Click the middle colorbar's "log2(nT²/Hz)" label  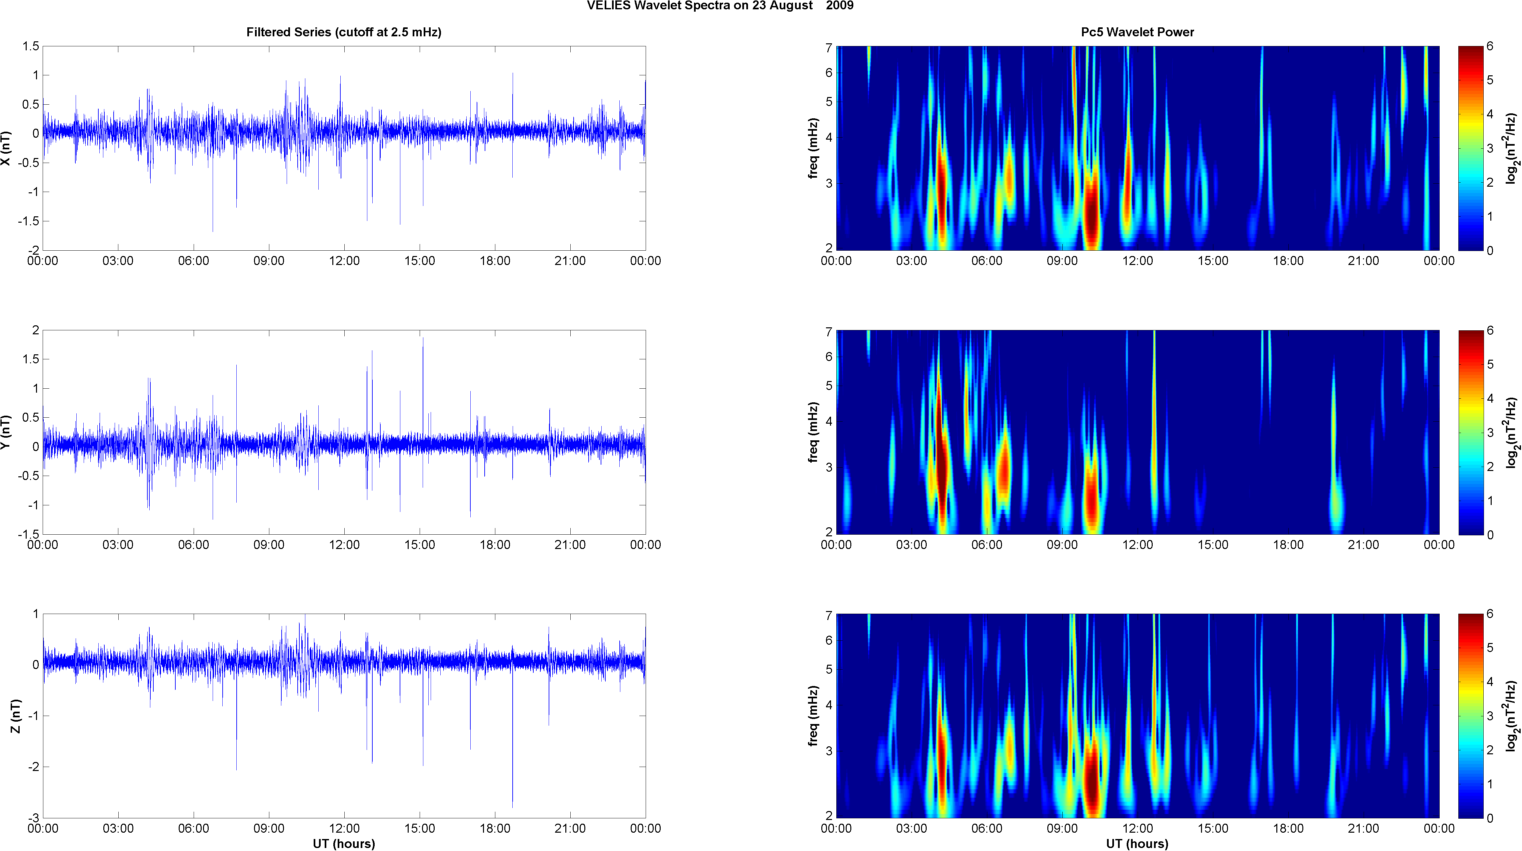(1512, 432)
